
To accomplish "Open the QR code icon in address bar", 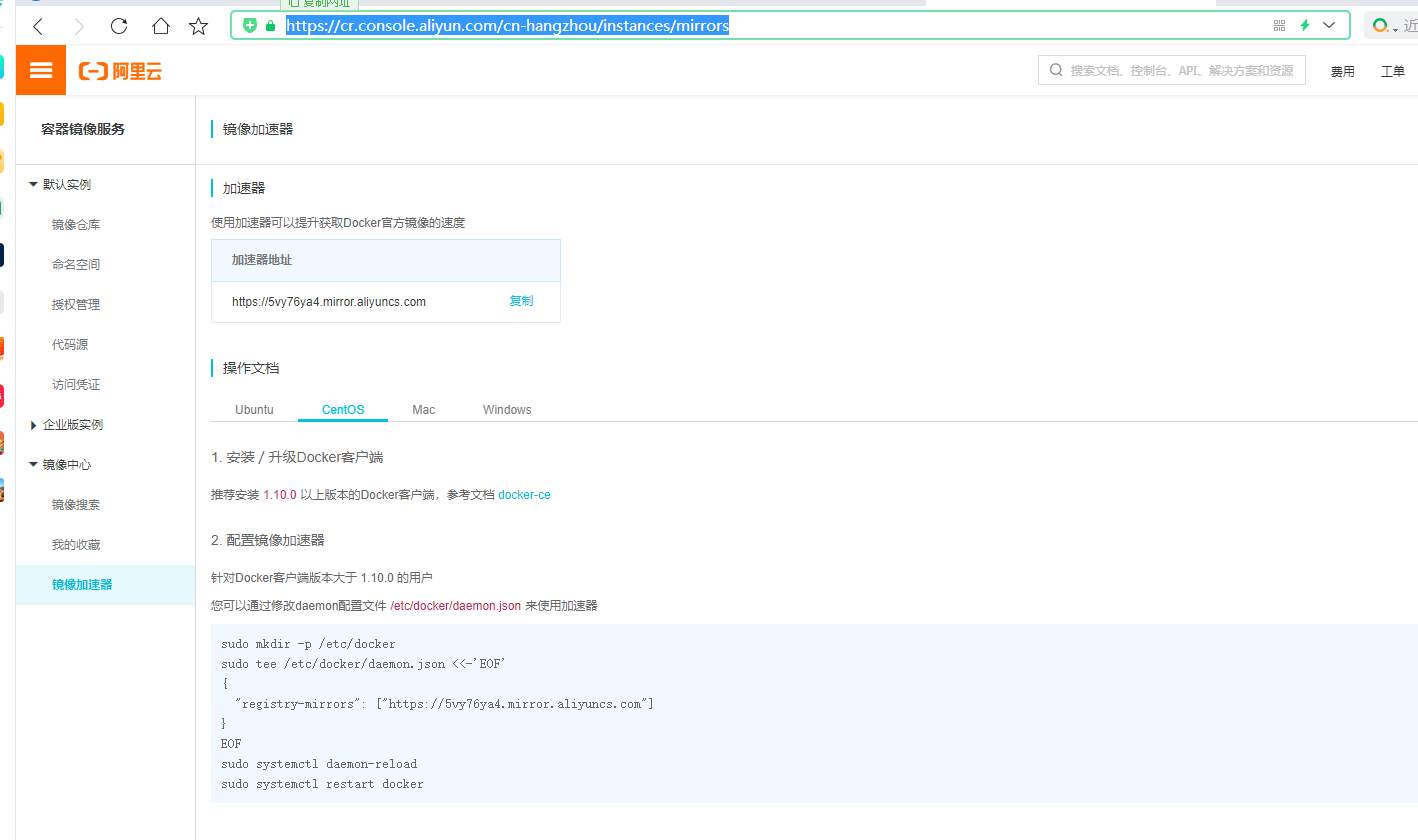I will [x=1279, y=25].
